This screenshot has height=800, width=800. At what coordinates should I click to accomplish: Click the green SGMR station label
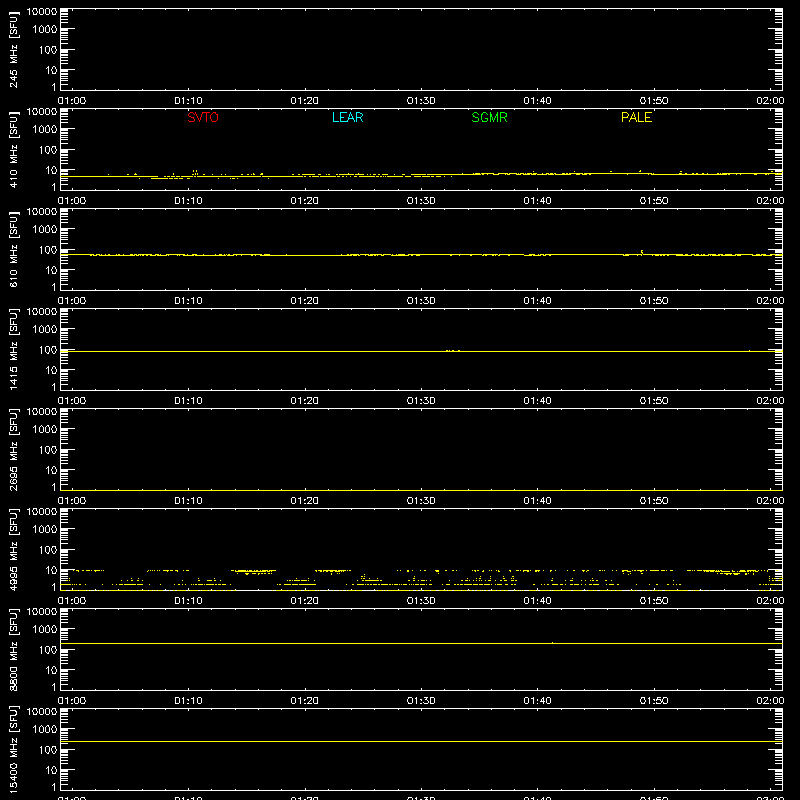(489, 117)
